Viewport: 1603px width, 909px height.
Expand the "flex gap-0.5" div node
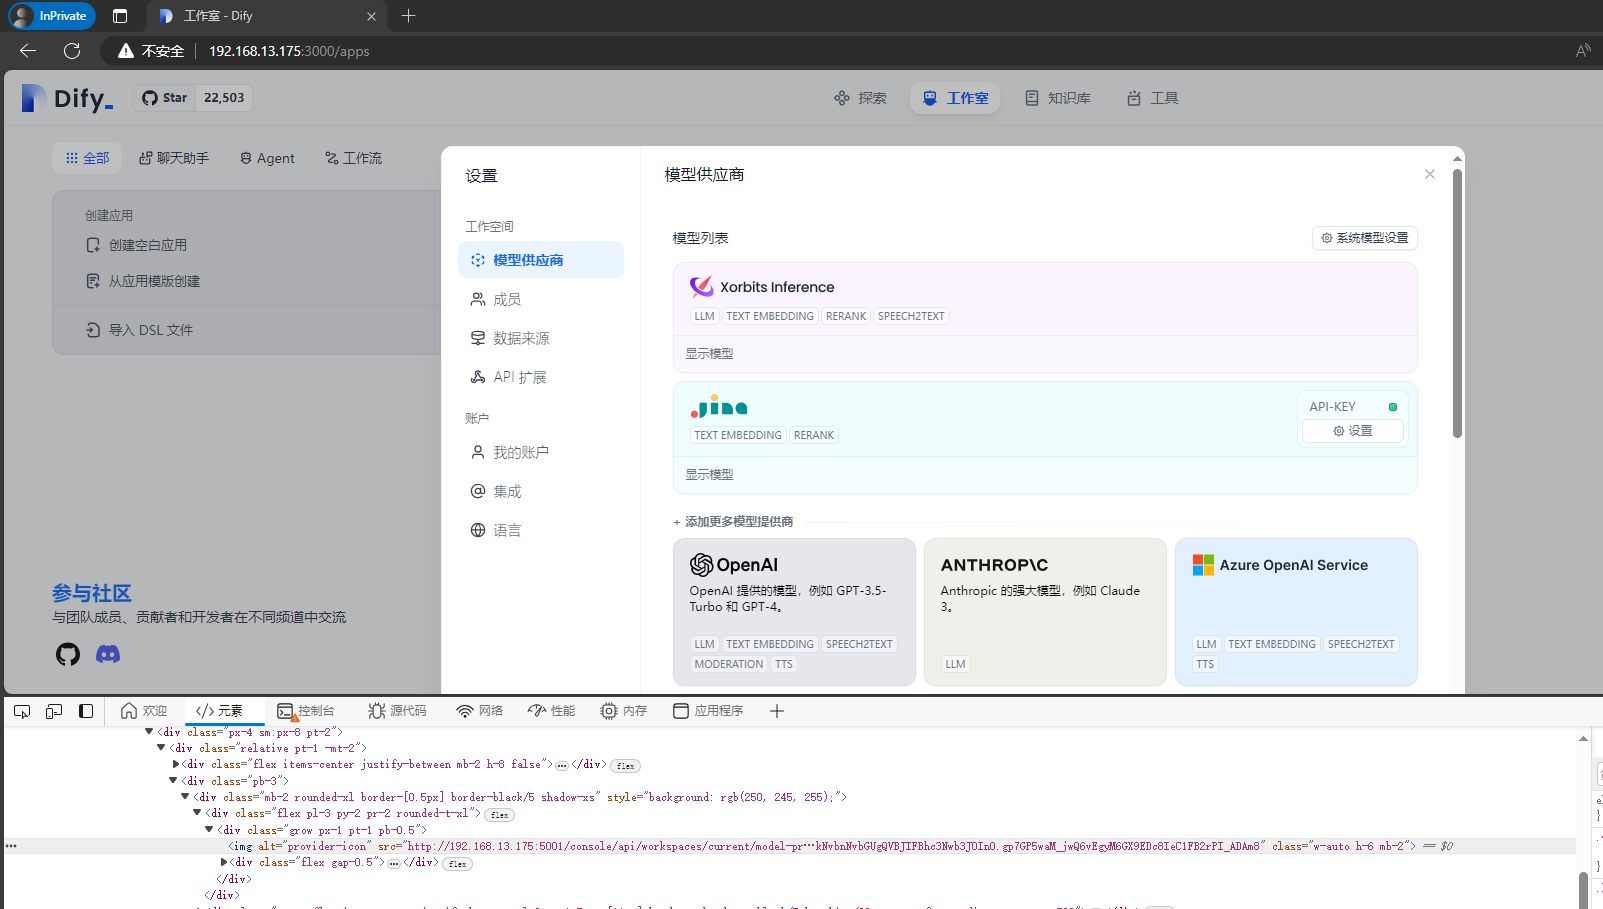pos(224,862)
